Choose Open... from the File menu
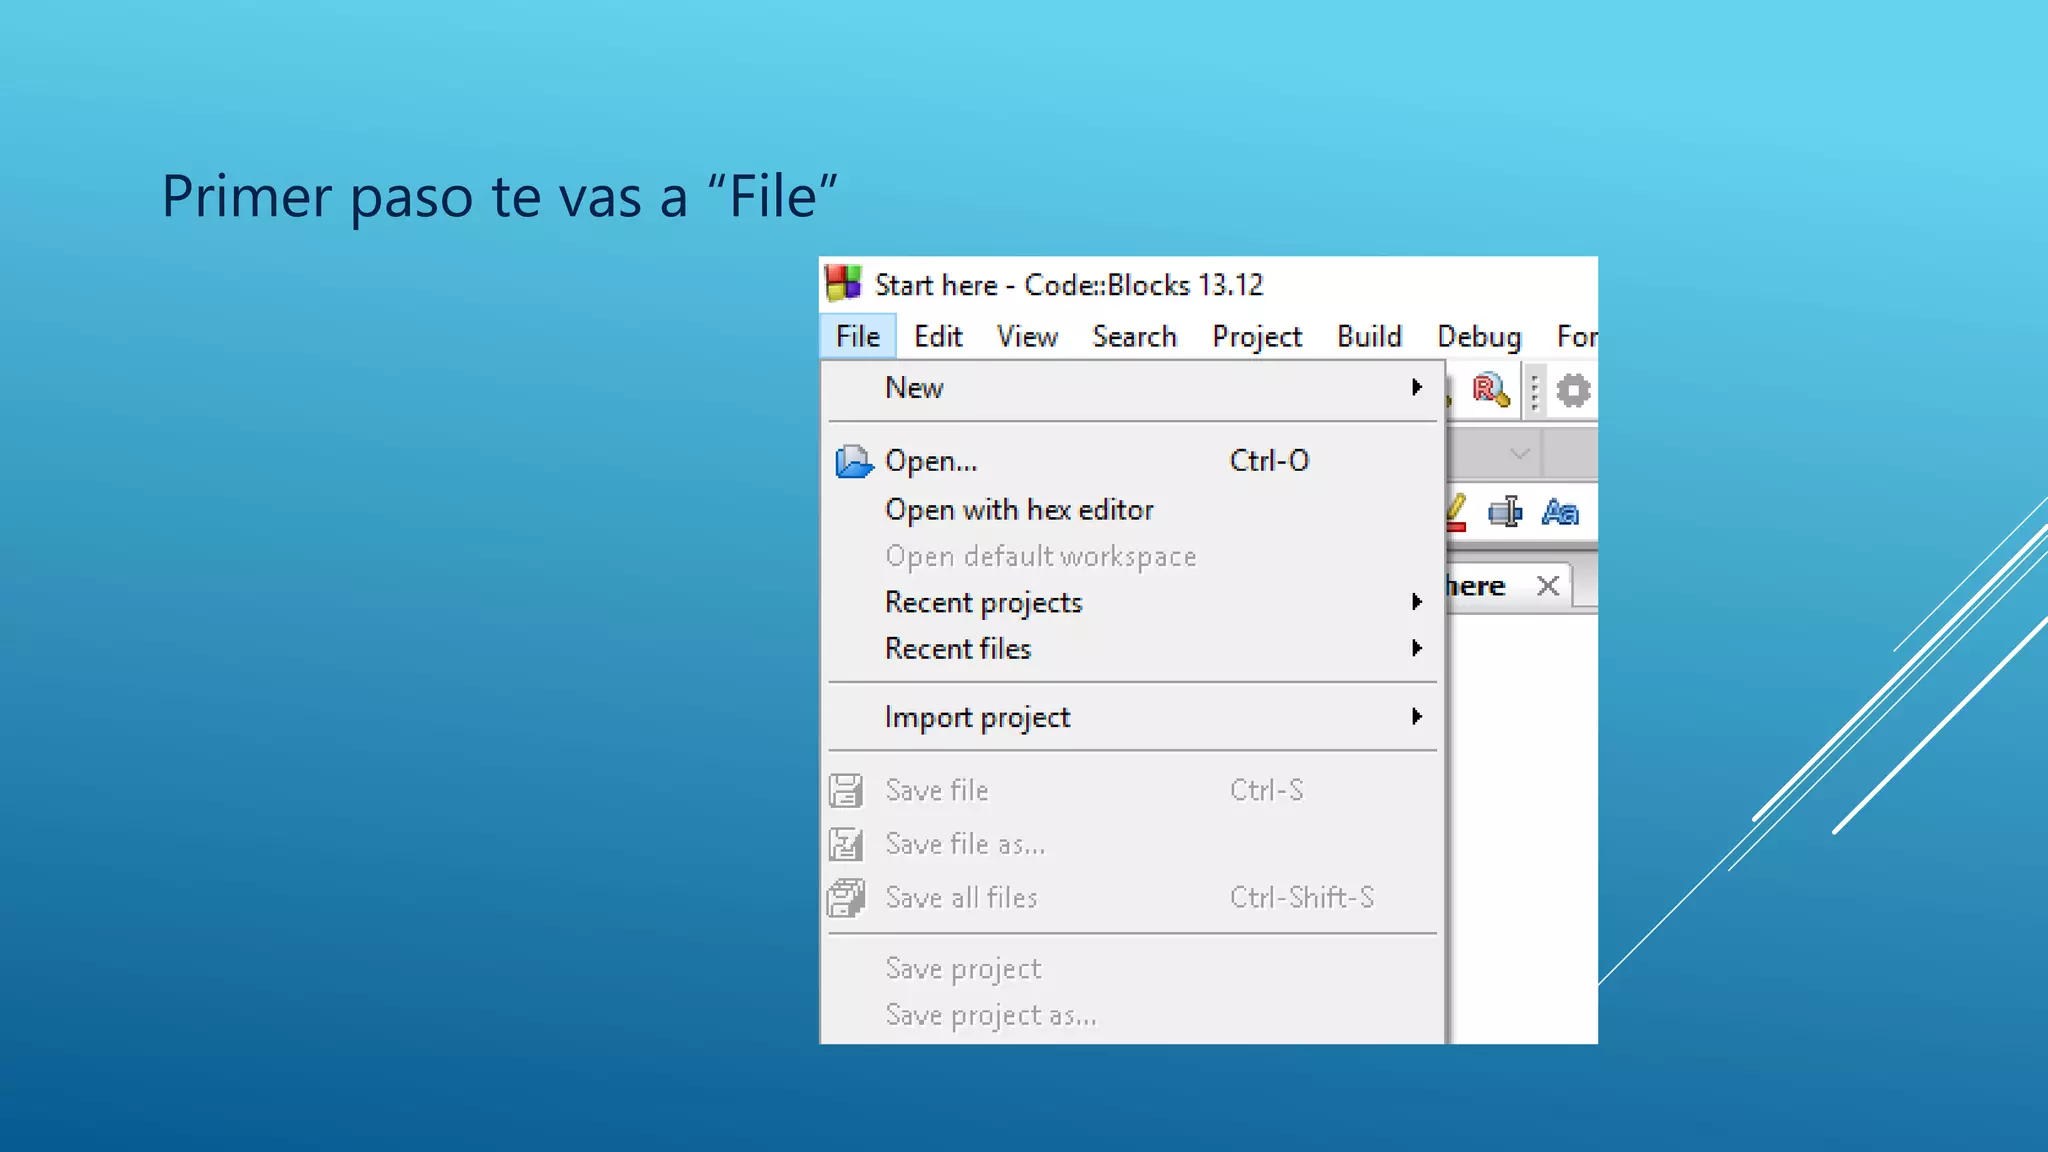Viewport: 2048px width, 1152px height. tap(1133, 461)
